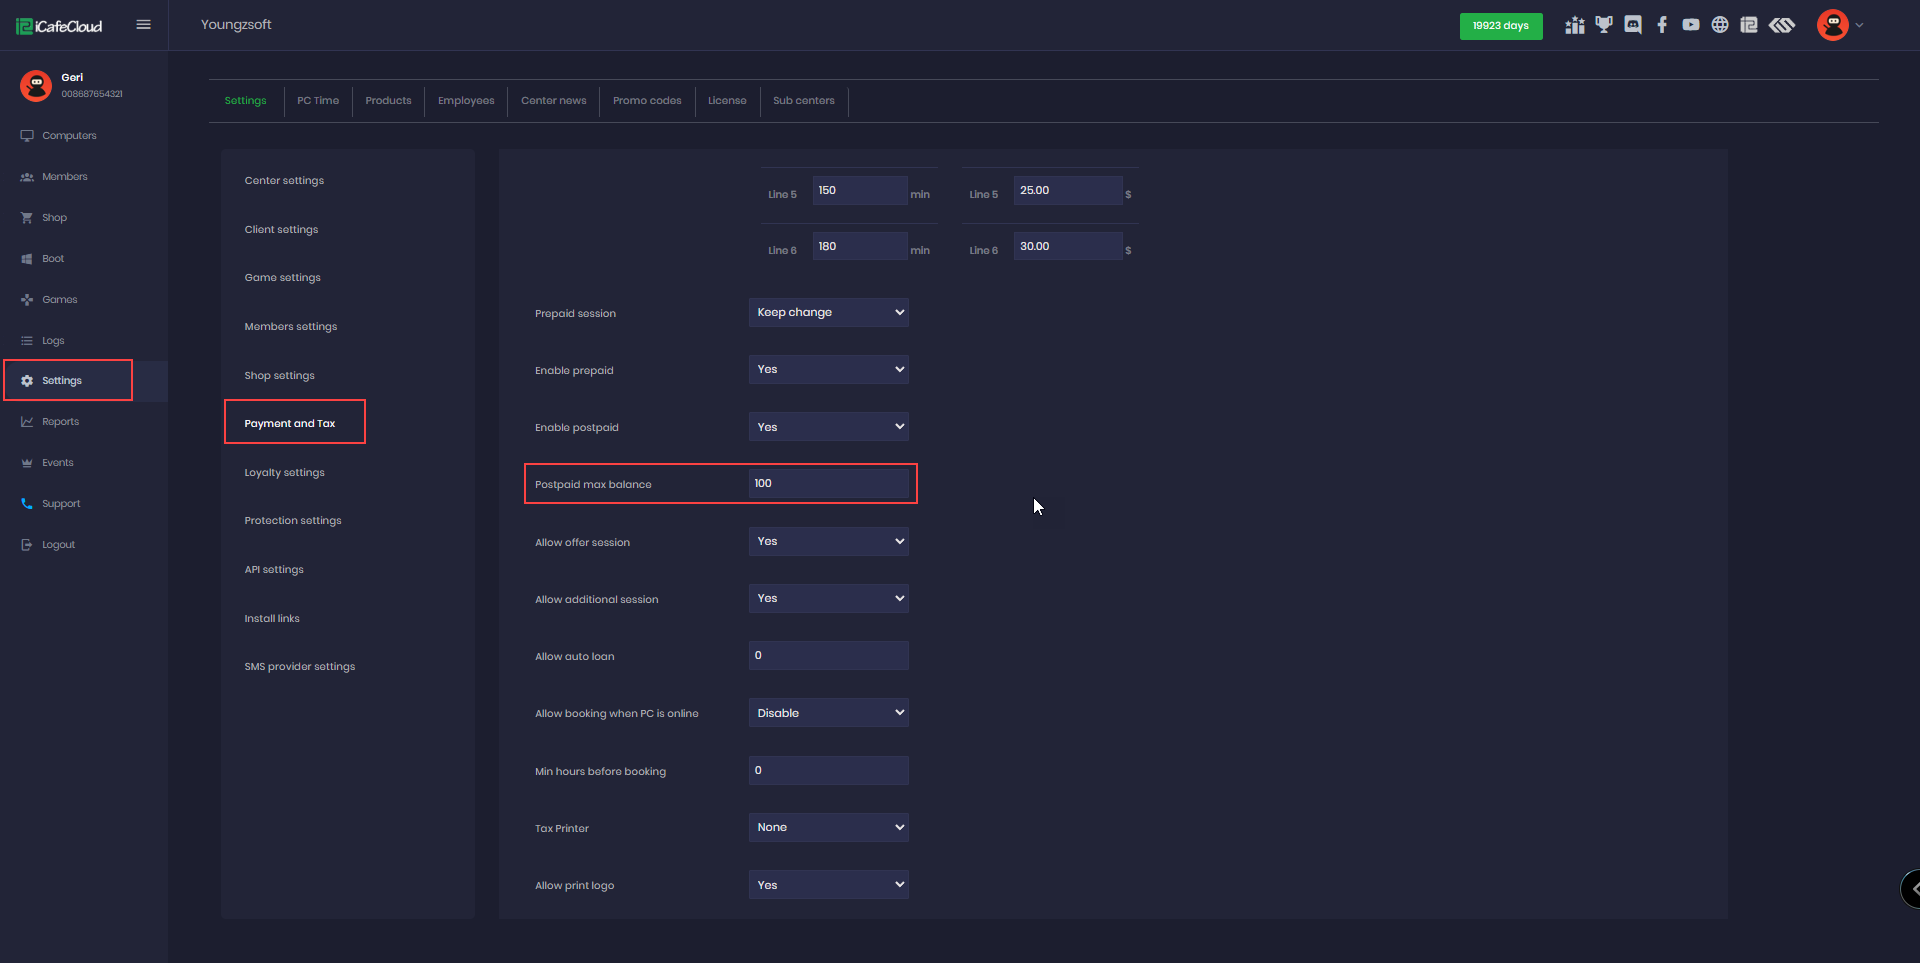Open the Promo codes tab
1920x963 pixels.
click(x=647, y=100)
